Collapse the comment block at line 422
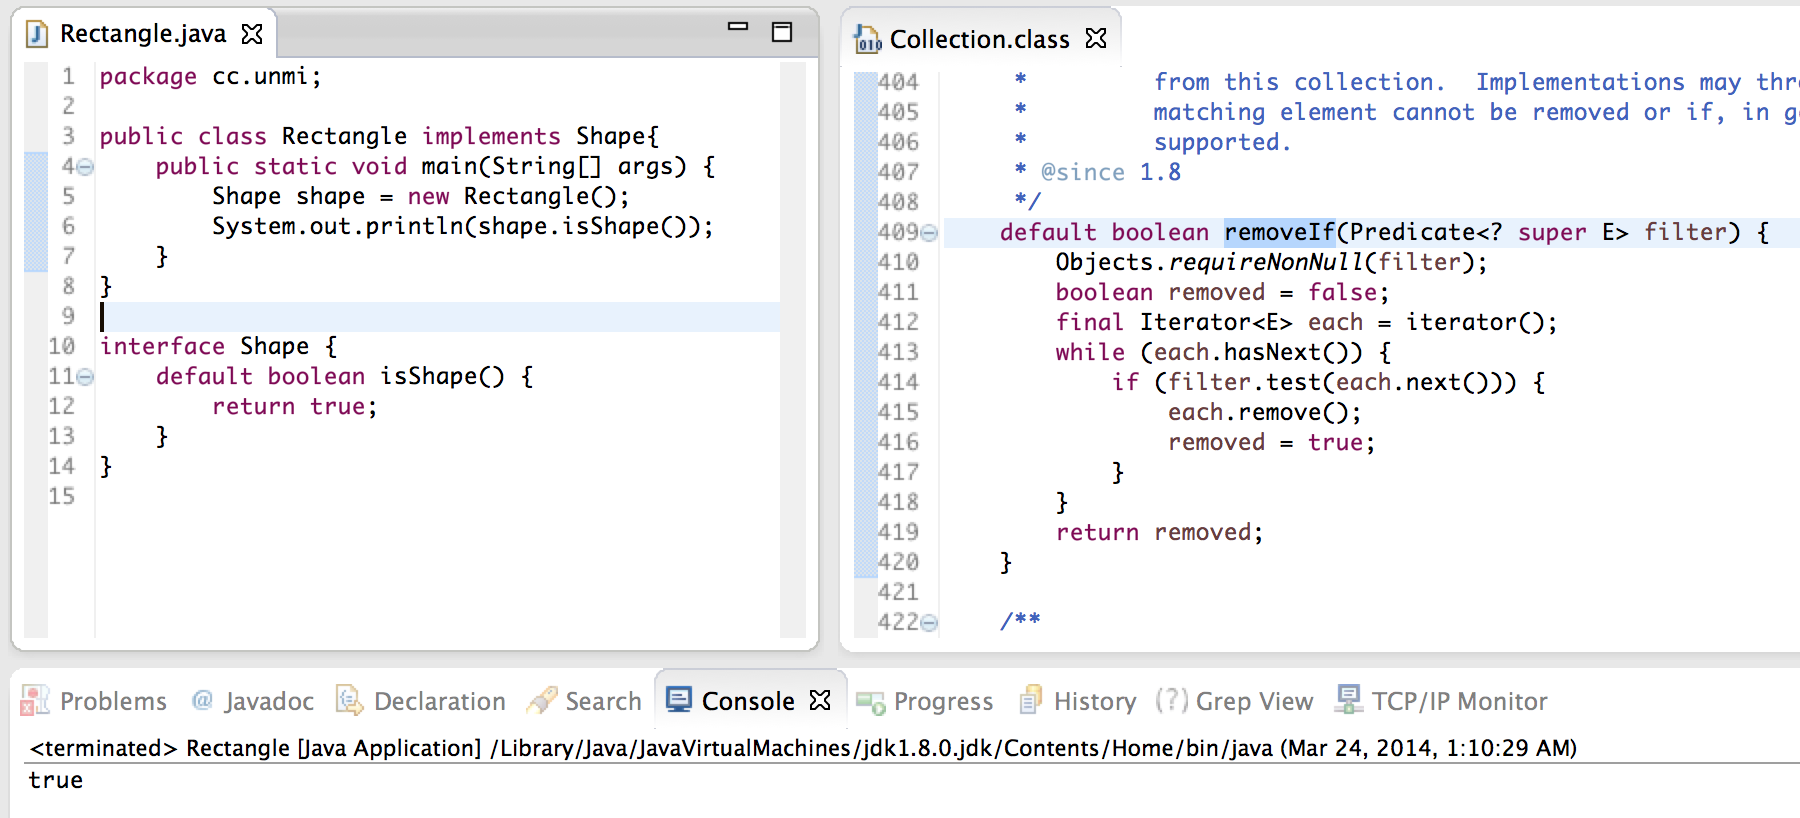 click(x=929, y=623)
